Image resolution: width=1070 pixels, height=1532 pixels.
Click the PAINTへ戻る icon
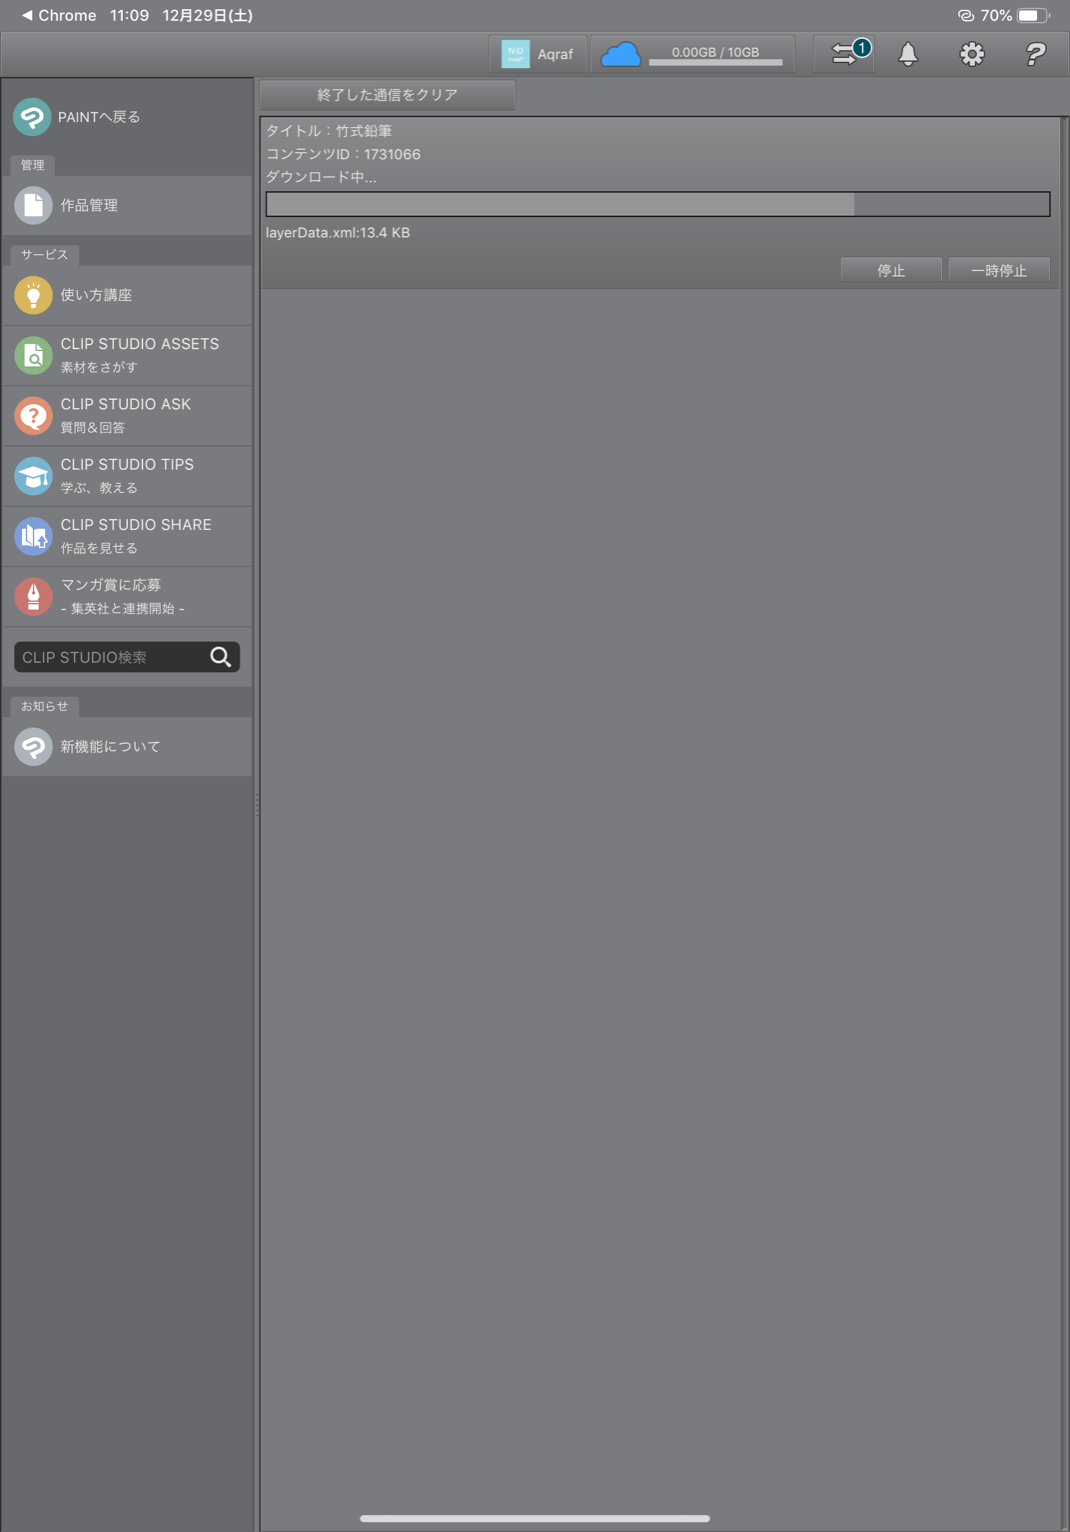pyautogui.click(x=32, y=117)
